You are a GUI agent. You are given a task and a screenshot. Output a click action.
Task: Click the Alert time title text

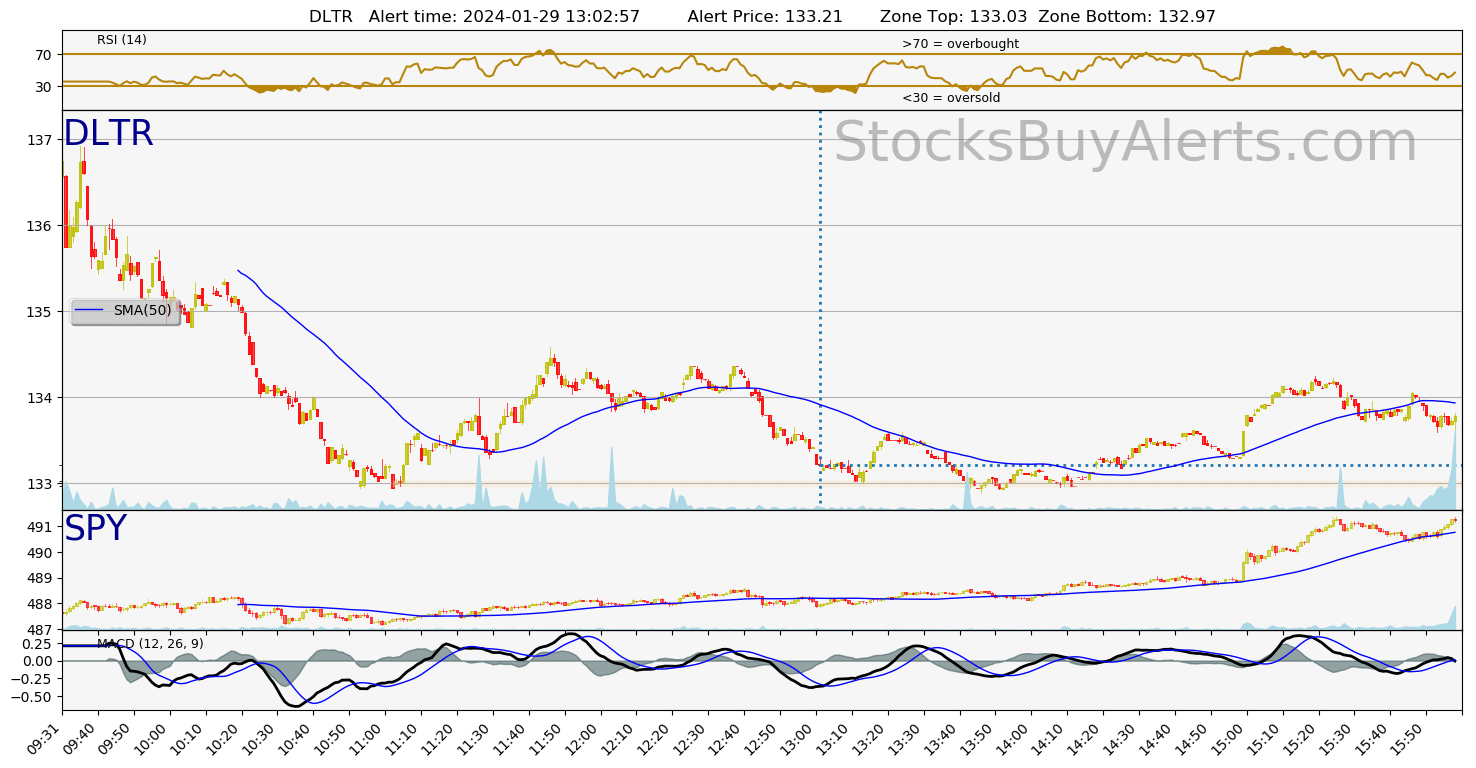click(x=504, y=16)
